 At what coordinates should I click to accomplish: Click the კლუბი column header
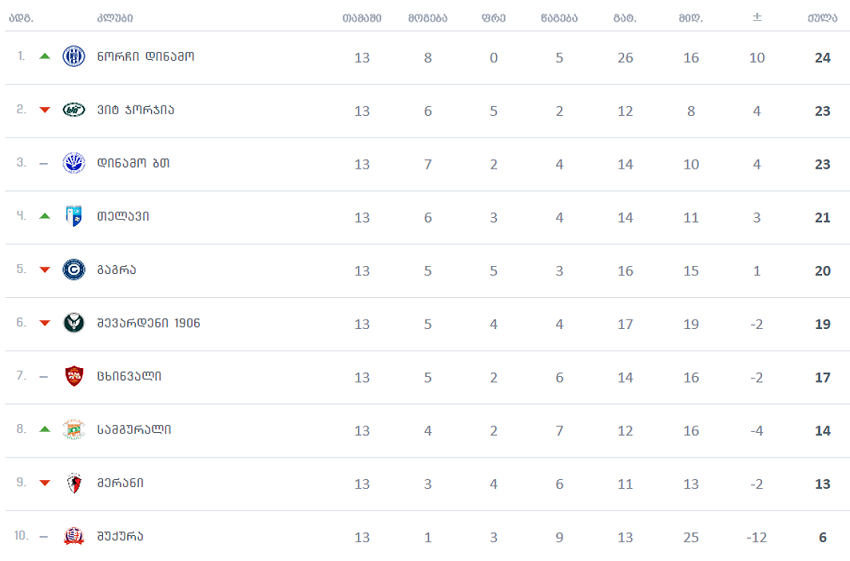[x=115, y=18]
